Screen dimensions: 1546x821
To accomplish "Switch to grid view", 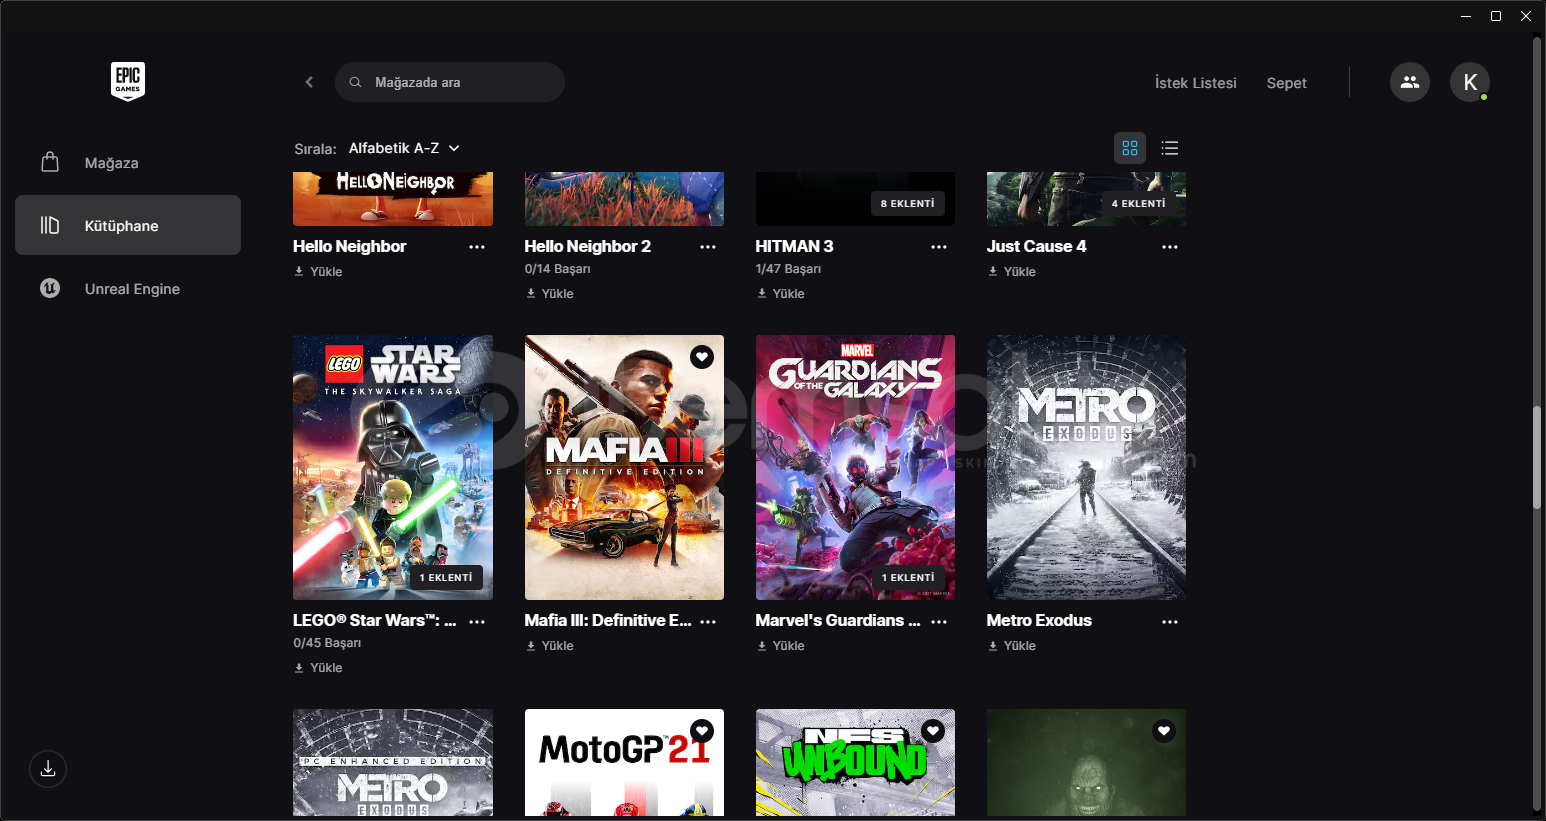I will [x=1130, y=148].
